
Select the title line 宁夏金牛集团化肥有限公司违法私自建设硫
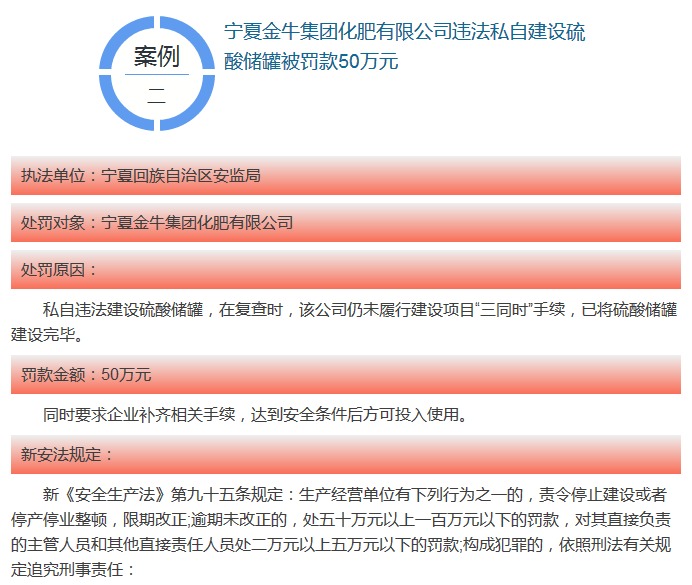[x=404, y=32]
